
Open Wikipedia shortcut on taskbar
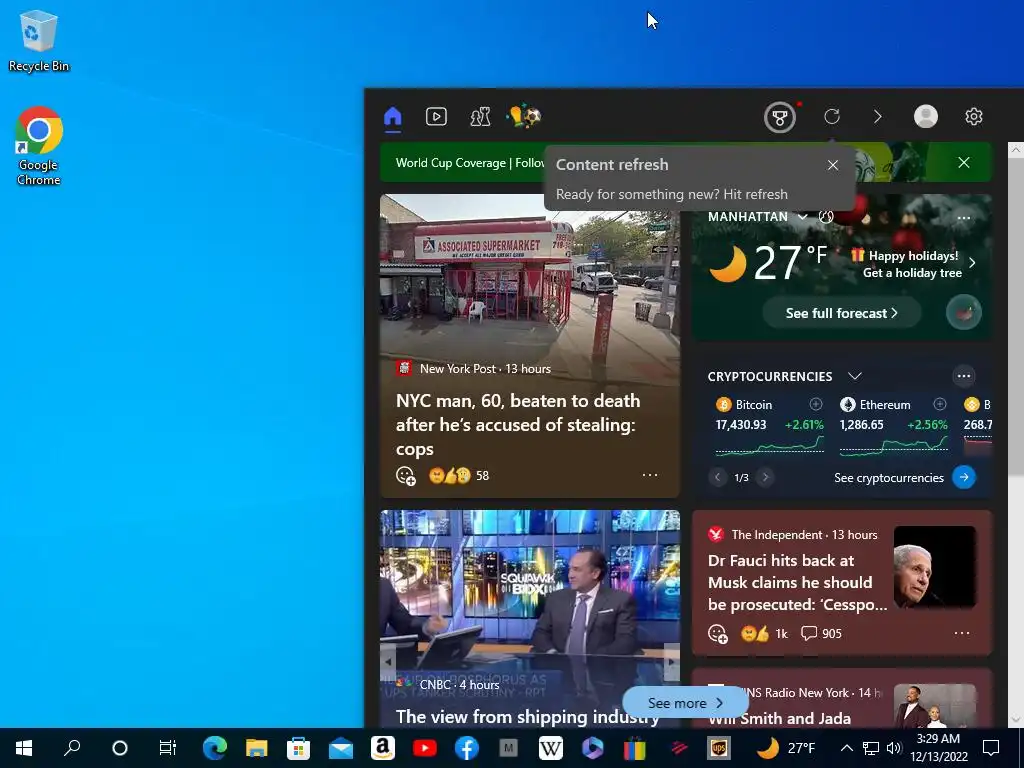coord(551,748)
